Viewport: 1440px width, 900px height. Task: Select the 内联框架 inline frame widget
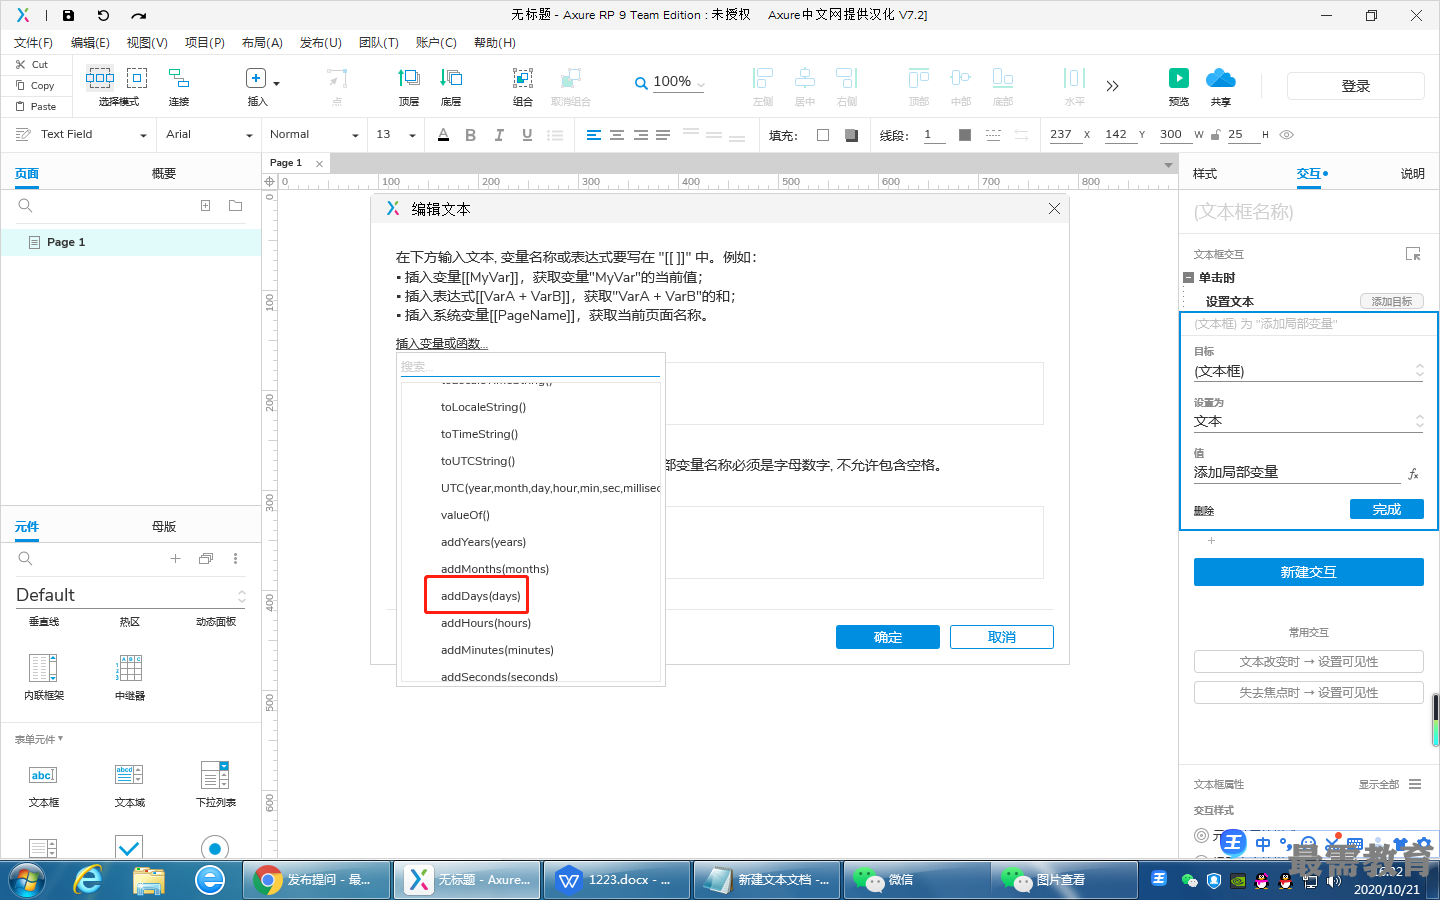click(x=44, y=676)
